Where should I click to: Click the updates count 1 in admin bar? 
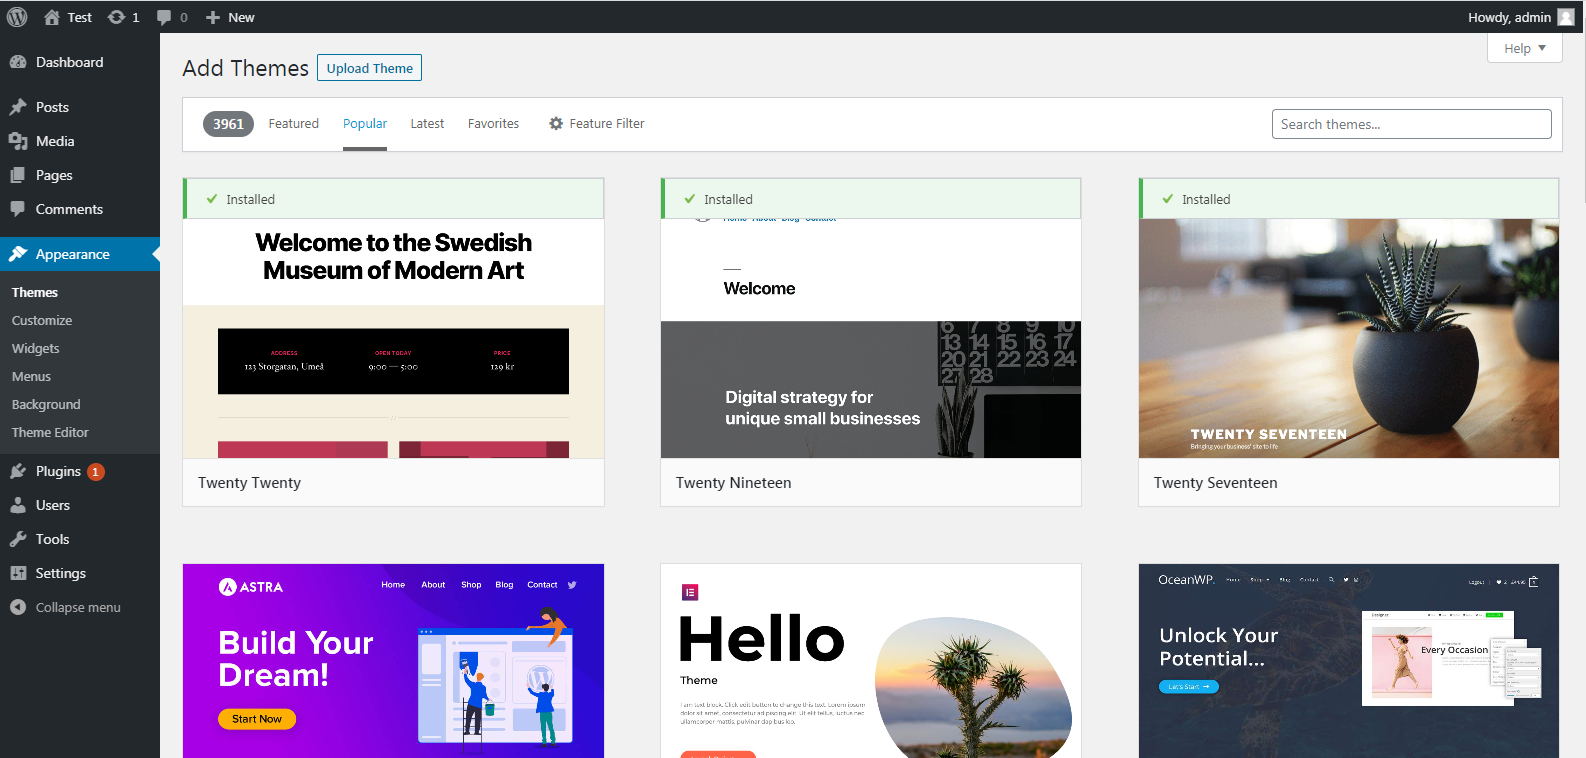136,17
